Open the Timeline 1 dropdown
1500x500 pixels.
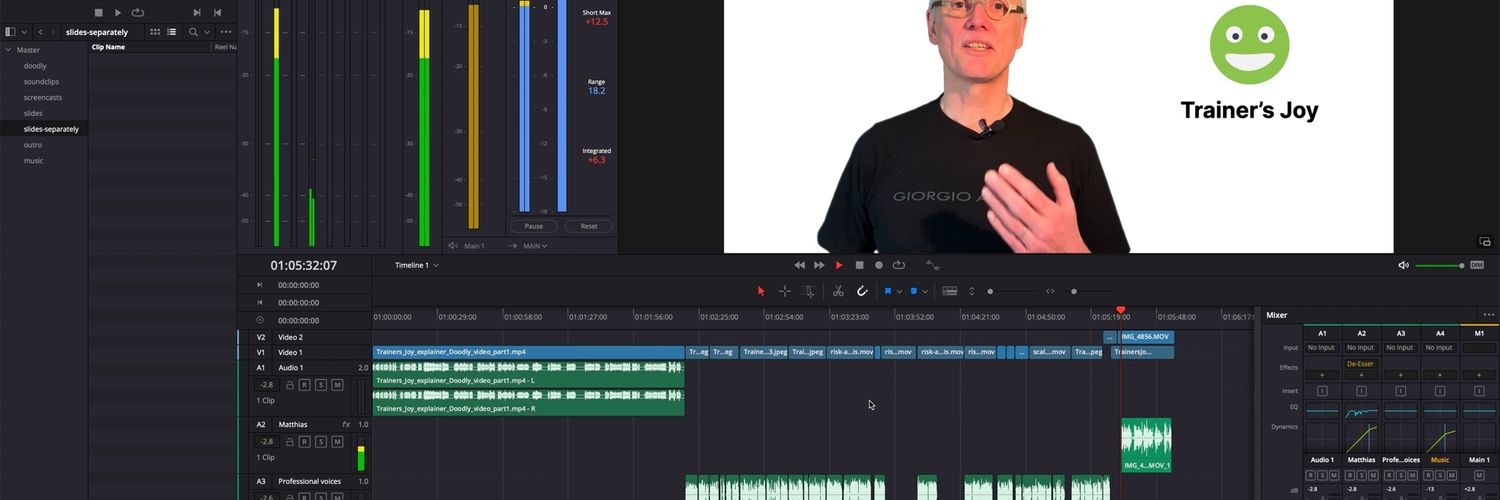tap(416, 265)
